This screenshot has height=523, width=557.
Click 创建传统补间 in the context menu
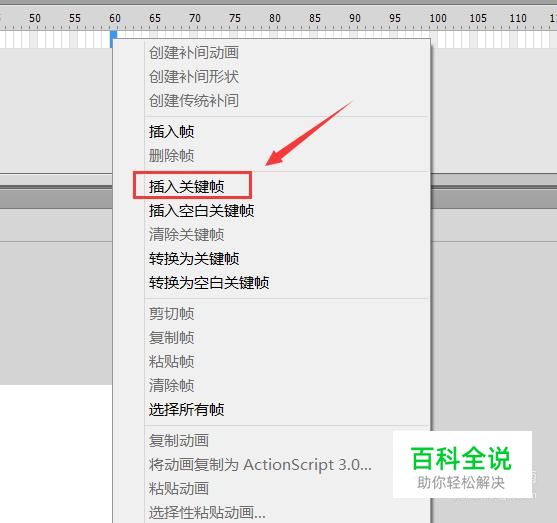click(x=194, y=101)
